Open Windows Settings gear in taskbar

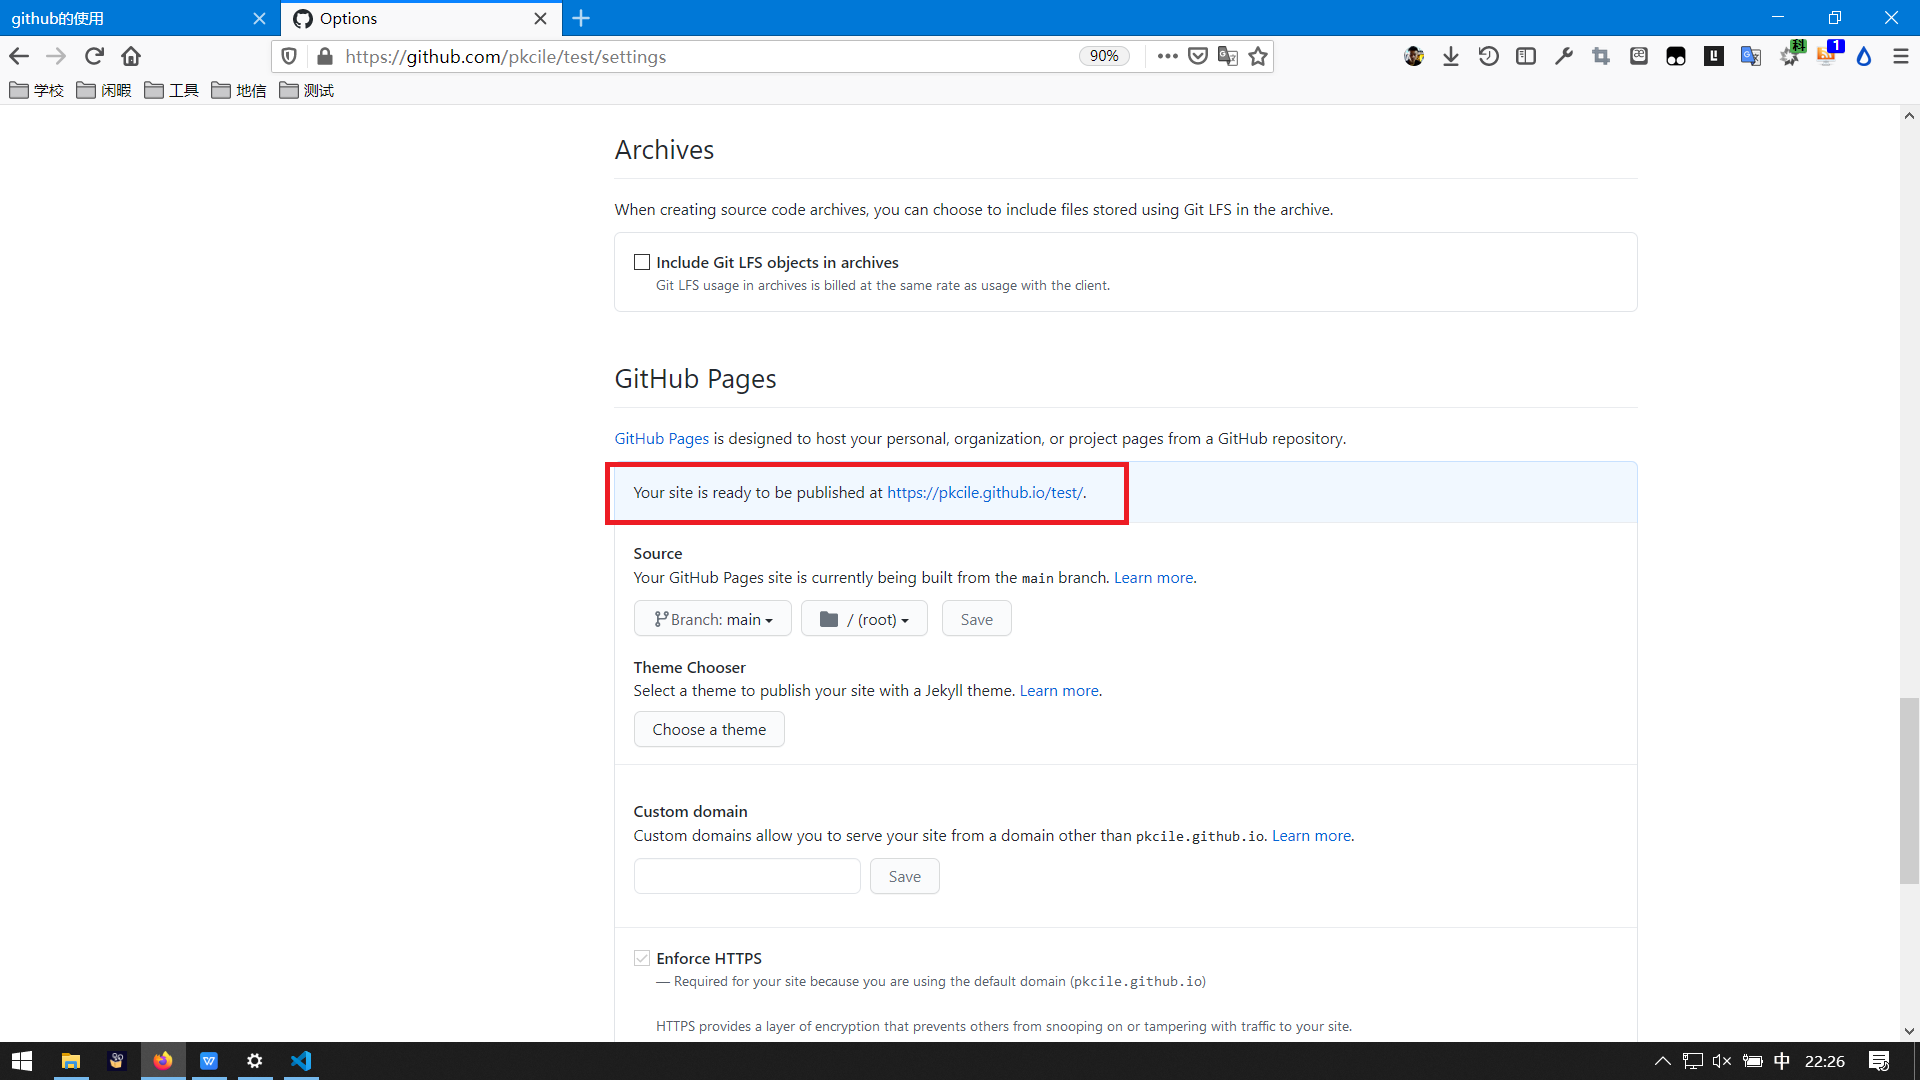[255, 1061]
